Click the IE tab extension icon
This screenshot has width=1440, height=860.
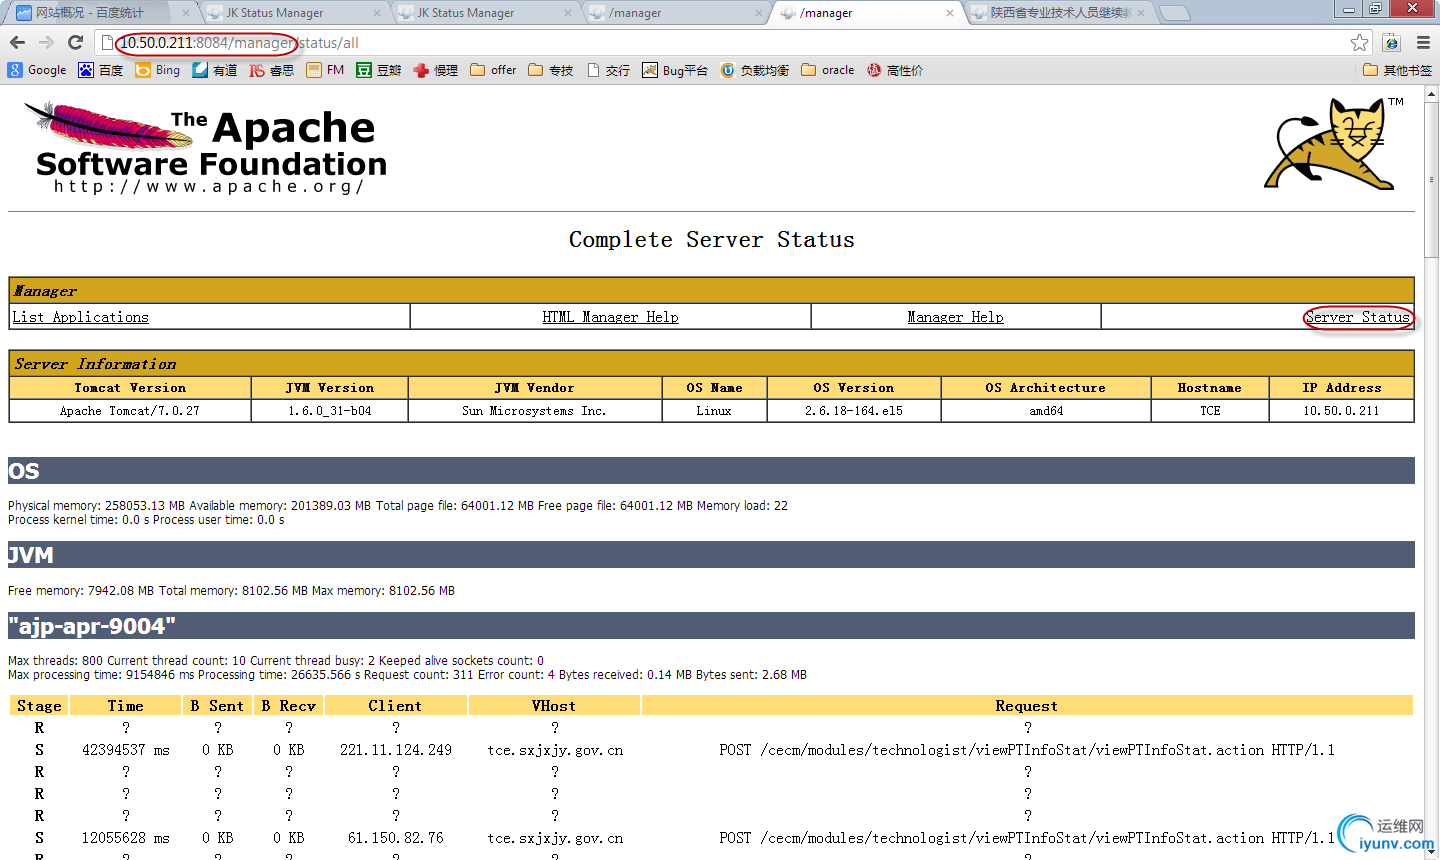point(1391,42)
